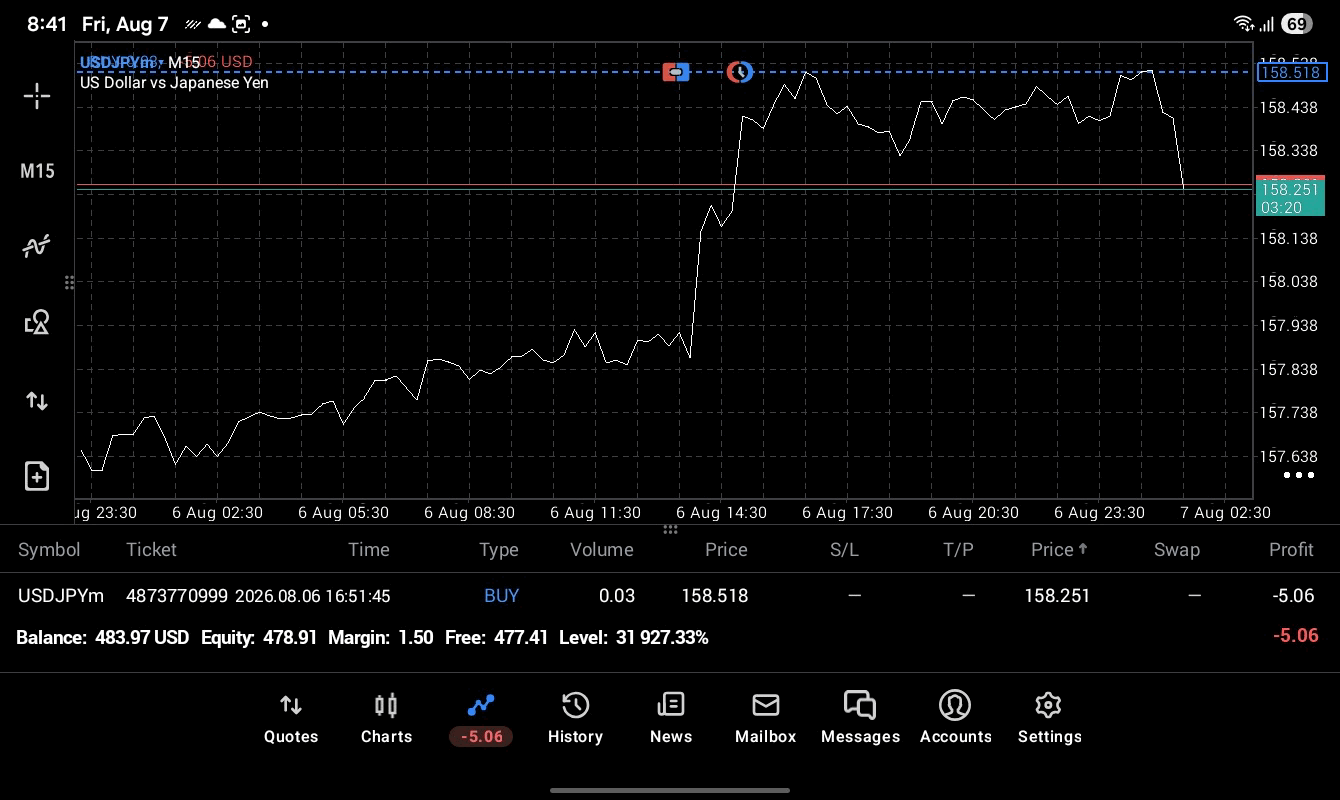This screenshot has height=800, width=1340.
Task: Open the M15 timeframe selector
Action: (x=37, y=171)
